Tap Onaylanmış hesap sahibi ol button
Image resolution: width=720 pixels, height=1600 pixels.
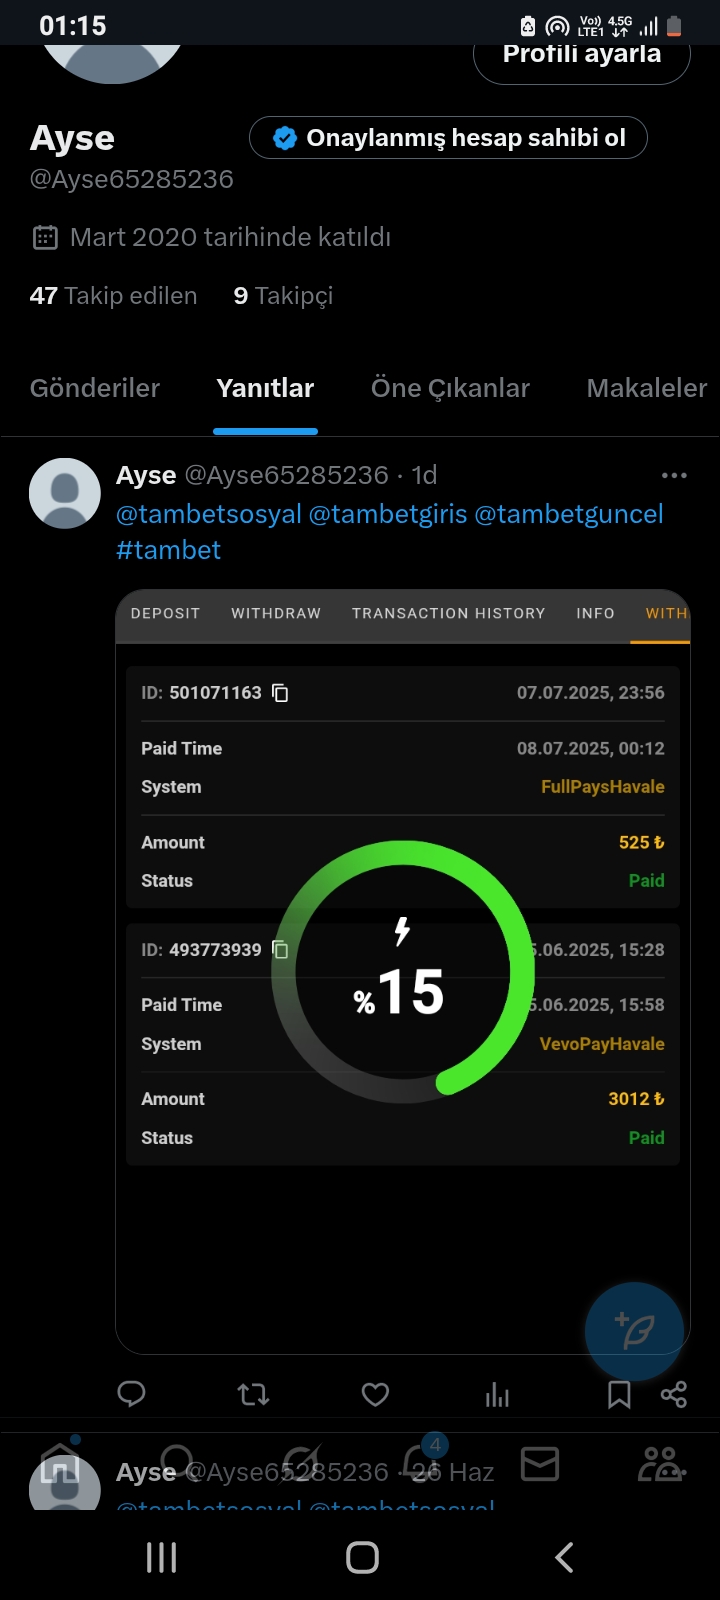click(x=448, y=138)
